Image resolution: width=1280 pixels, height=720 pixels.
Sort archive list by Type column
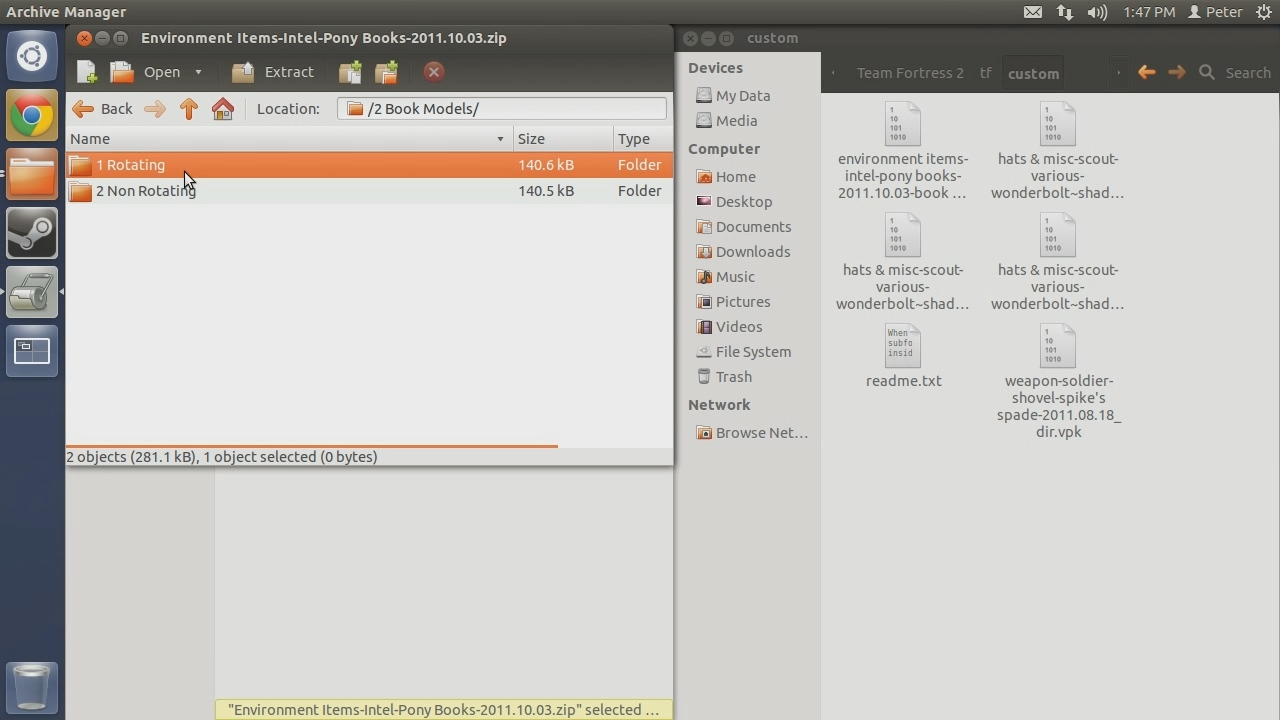click(x=643, y=139)
